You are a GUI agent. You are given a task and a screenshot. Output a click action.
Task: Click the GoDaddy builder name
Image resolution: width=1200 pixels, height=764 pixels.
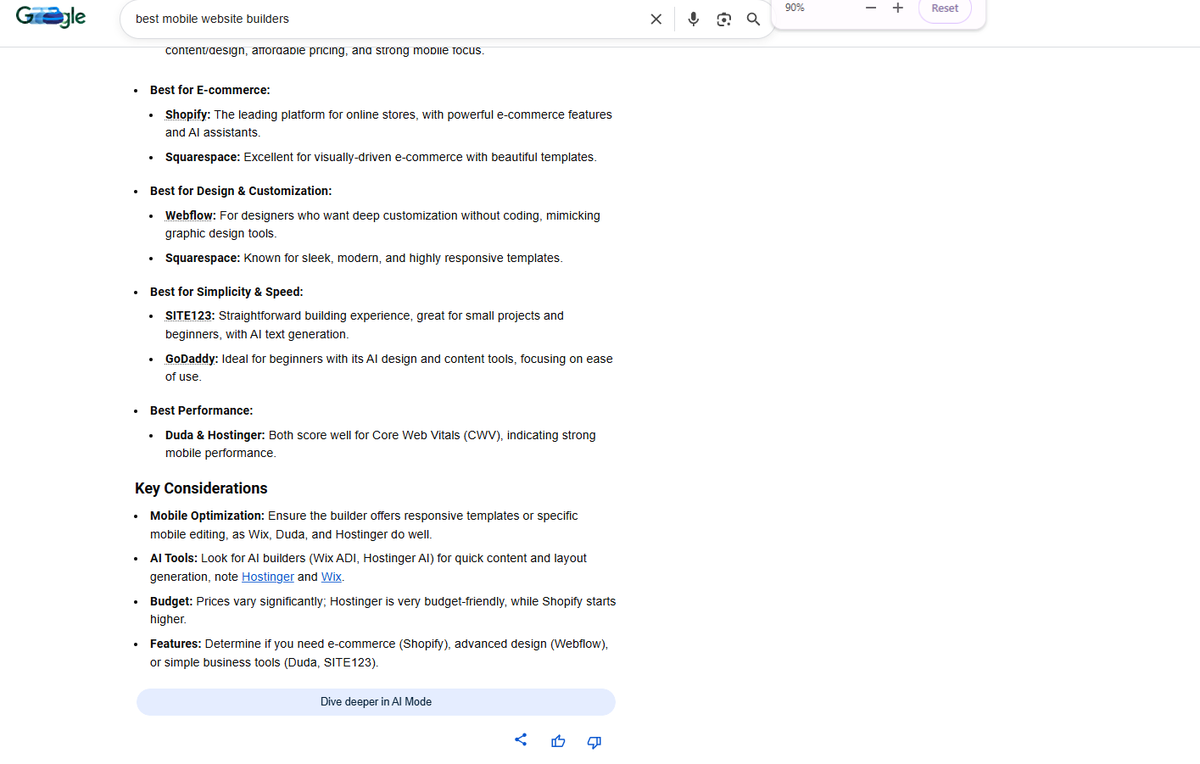[190, 359]
